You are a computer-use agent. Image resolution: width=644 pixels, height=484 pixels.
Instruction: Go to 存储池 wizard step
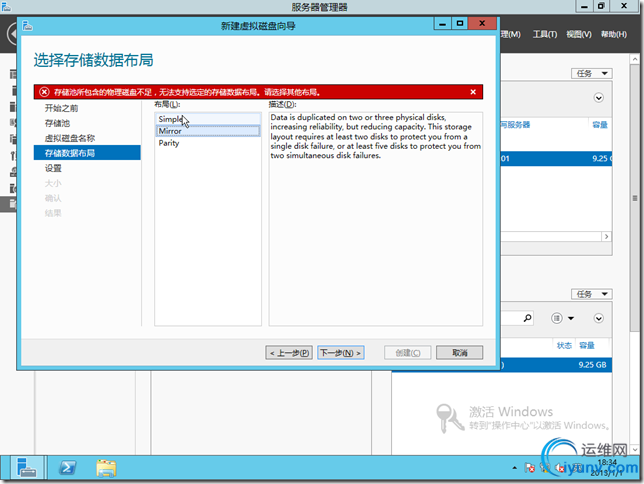[x=57, y=123]
